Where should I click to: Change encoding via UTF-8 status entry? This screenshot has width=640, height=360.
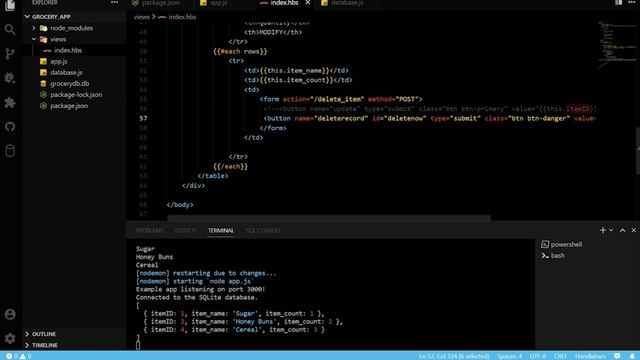pyautogui.click(x=538, y=356)
